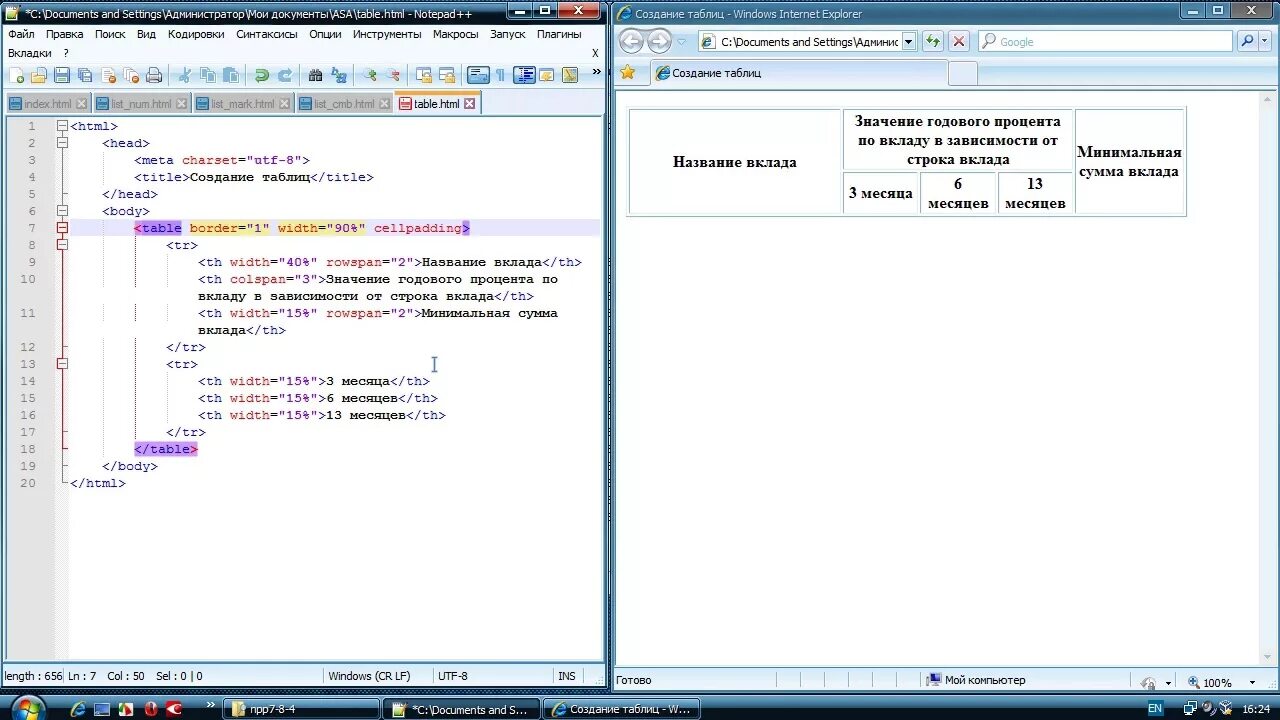1280x720 pixels.
Task: Open the search provider dropdown arrow
Action: coord(1265,41)
